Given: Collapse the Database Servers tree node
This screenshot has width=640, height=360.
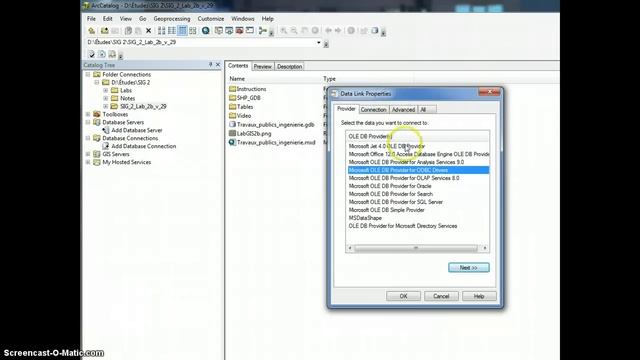Looking at the screenshot, I should 88,122.
